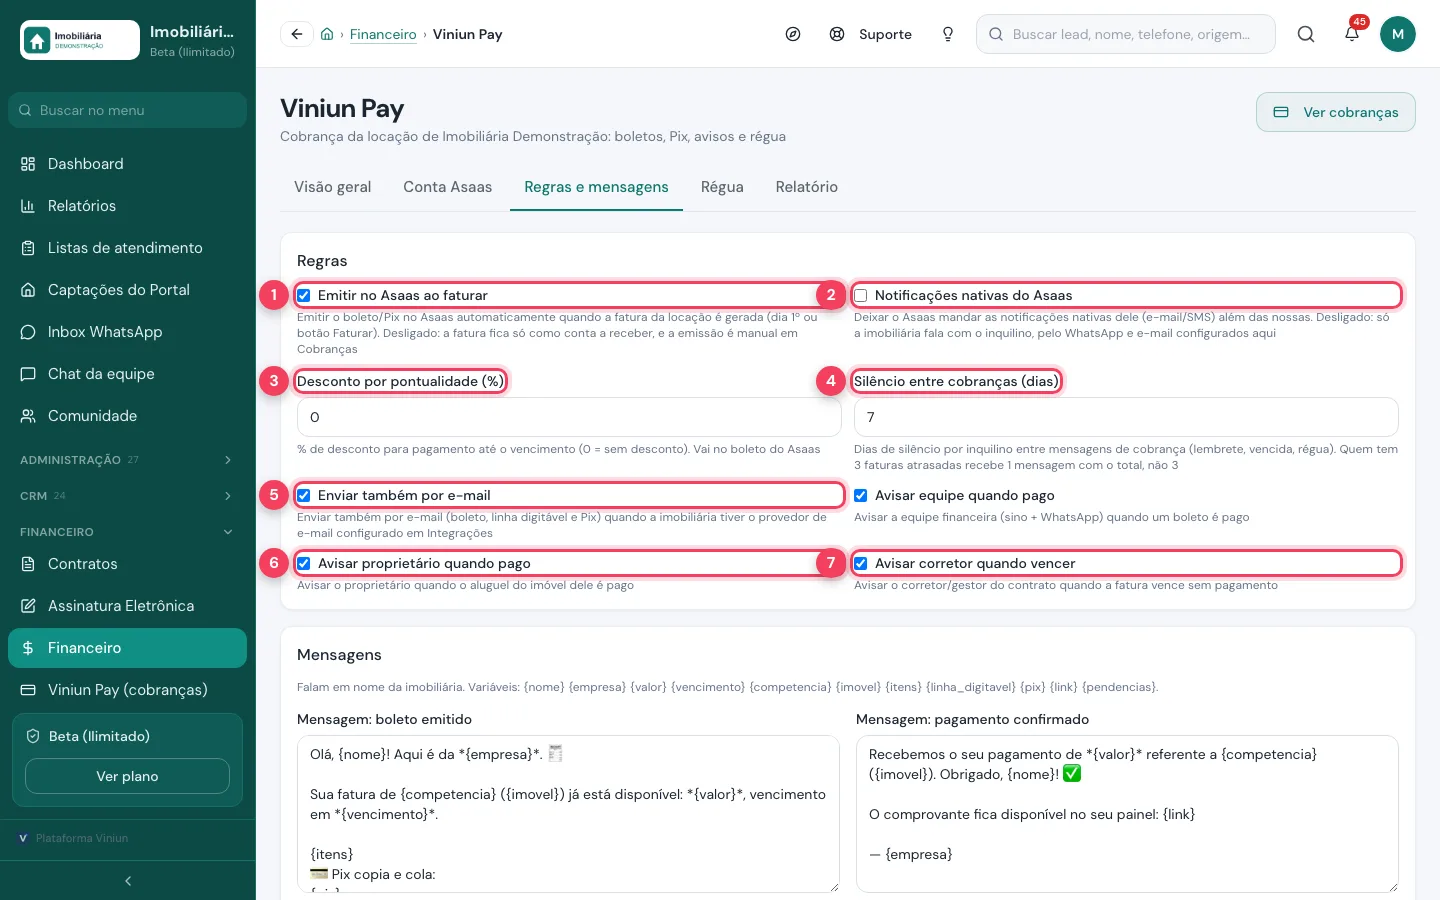Click the back arrow button
Image resolution: width=1440 pixels, height=900 pixels.
coord(296,34)
